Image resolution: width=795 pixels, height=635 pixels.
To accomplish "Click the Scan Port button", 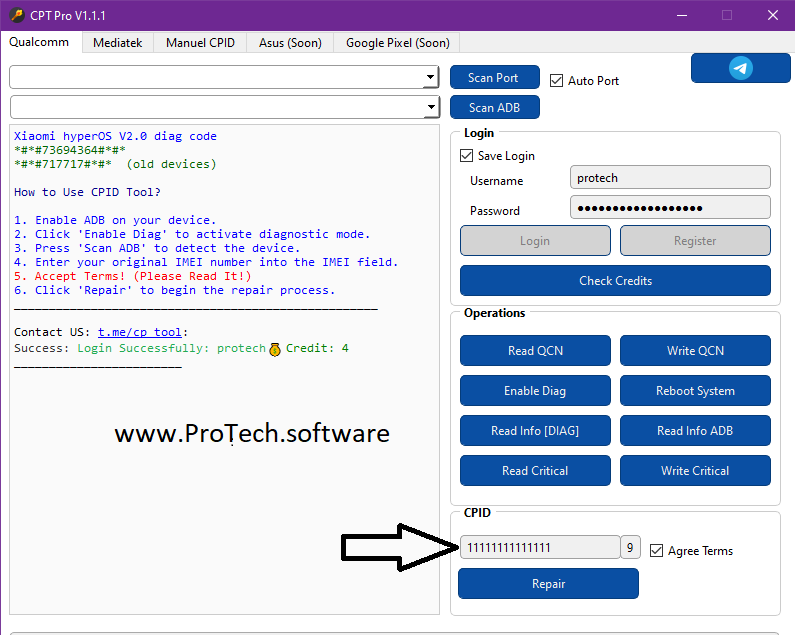I will point(494,78).
